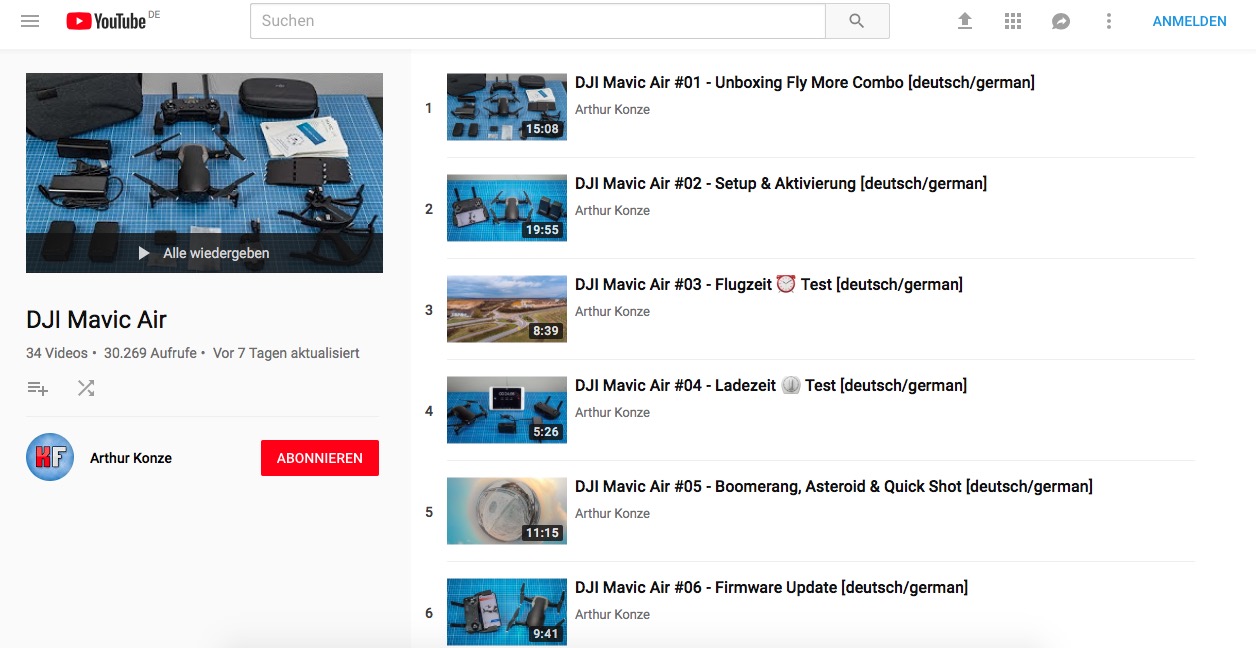Open Arthur Konze channel avatar
Screen dimensions: 1256x648
50,458
